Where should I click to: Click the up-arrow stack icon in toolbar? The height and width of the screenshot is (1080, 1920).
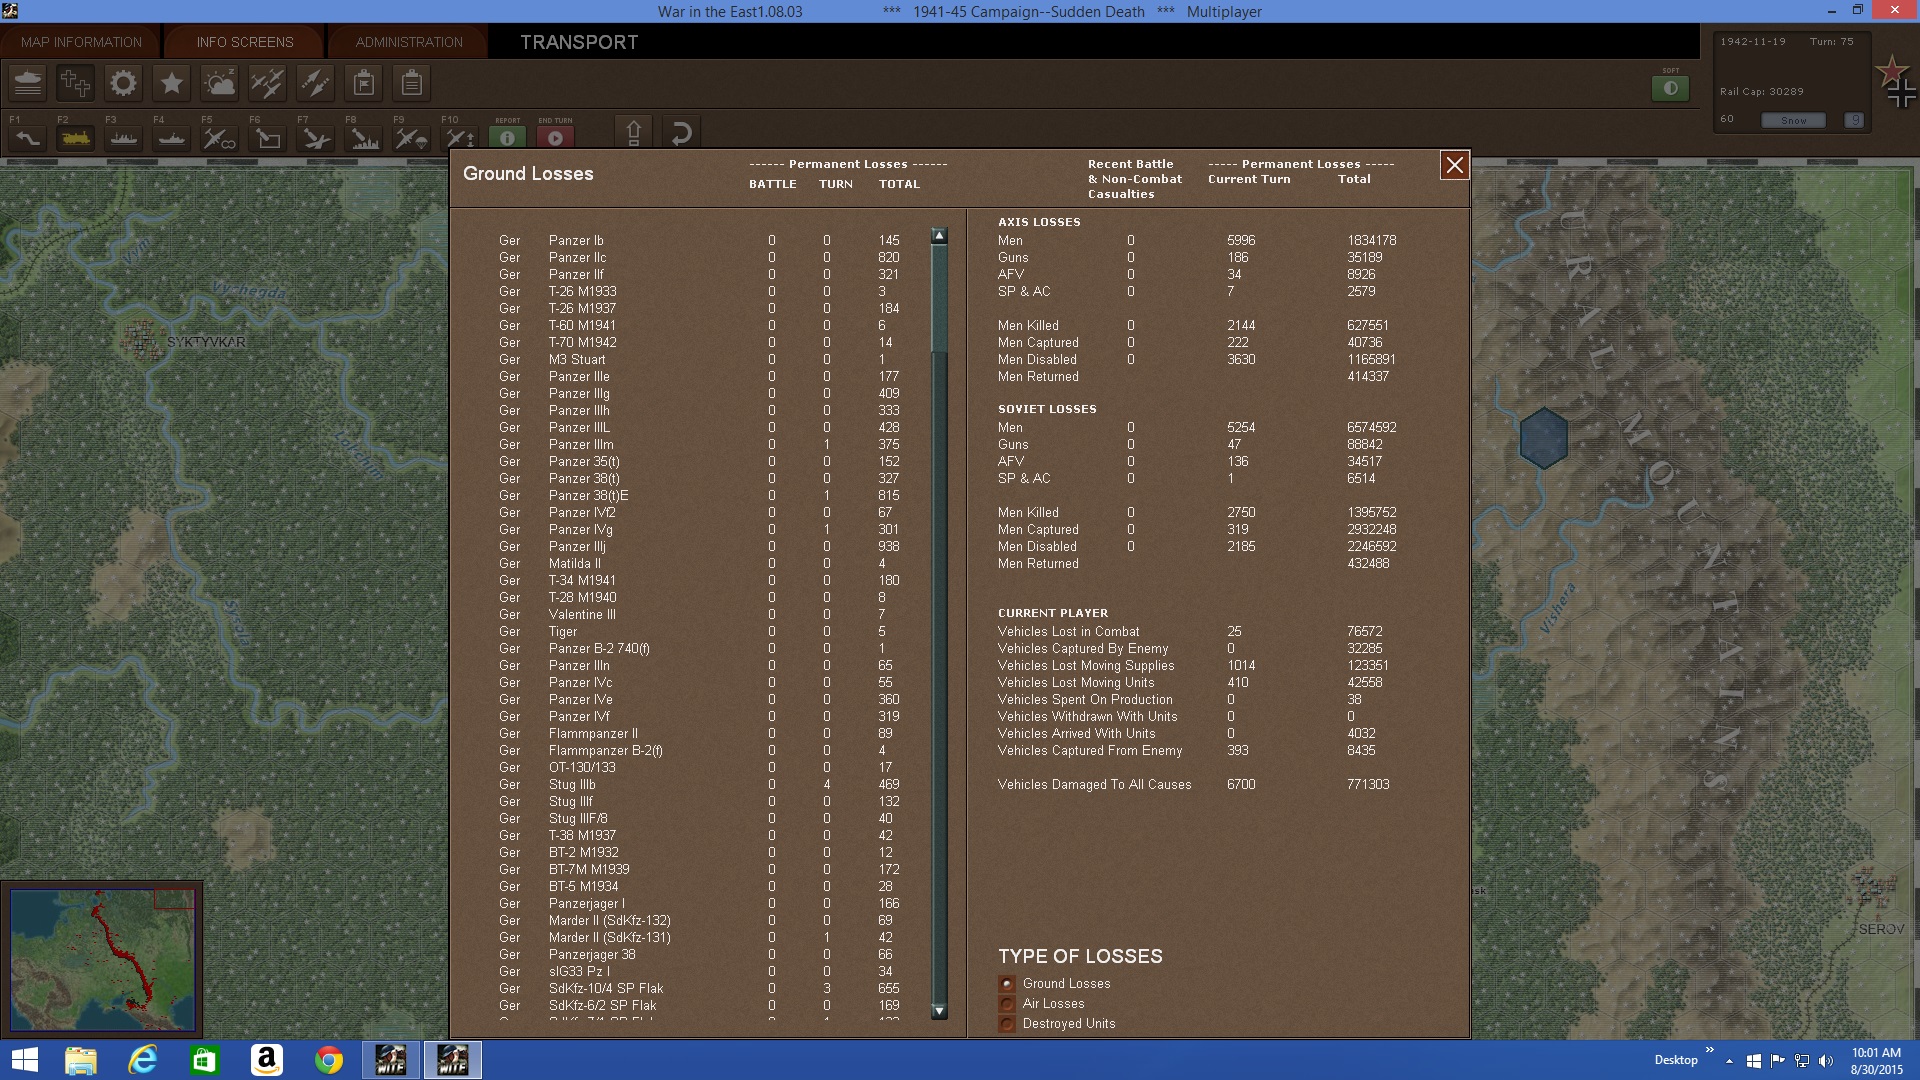[x=633, y=132]
